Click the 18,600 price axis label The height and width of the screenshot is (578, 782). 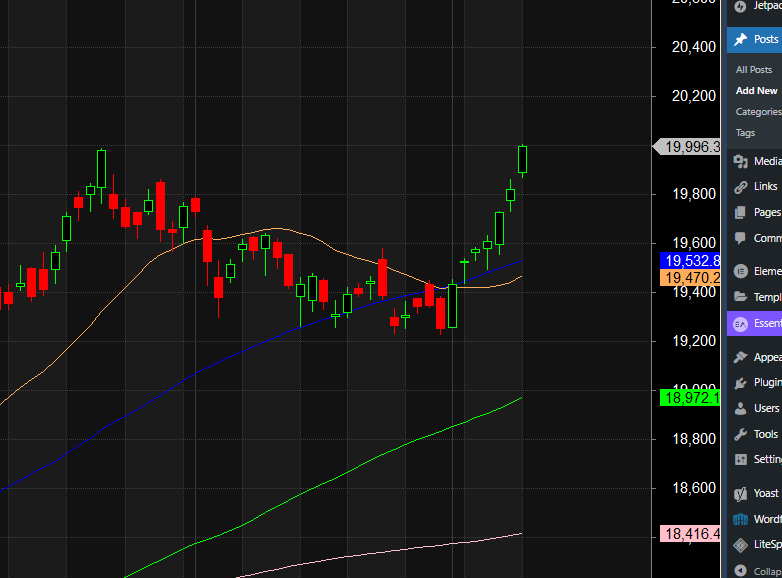point(694,488)
